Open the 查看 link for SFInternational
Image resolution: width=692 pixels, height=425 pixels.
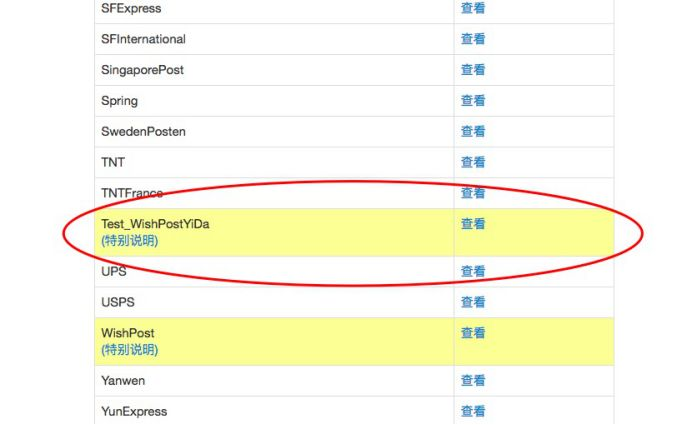pyautogui.click(x=473, y=39)
